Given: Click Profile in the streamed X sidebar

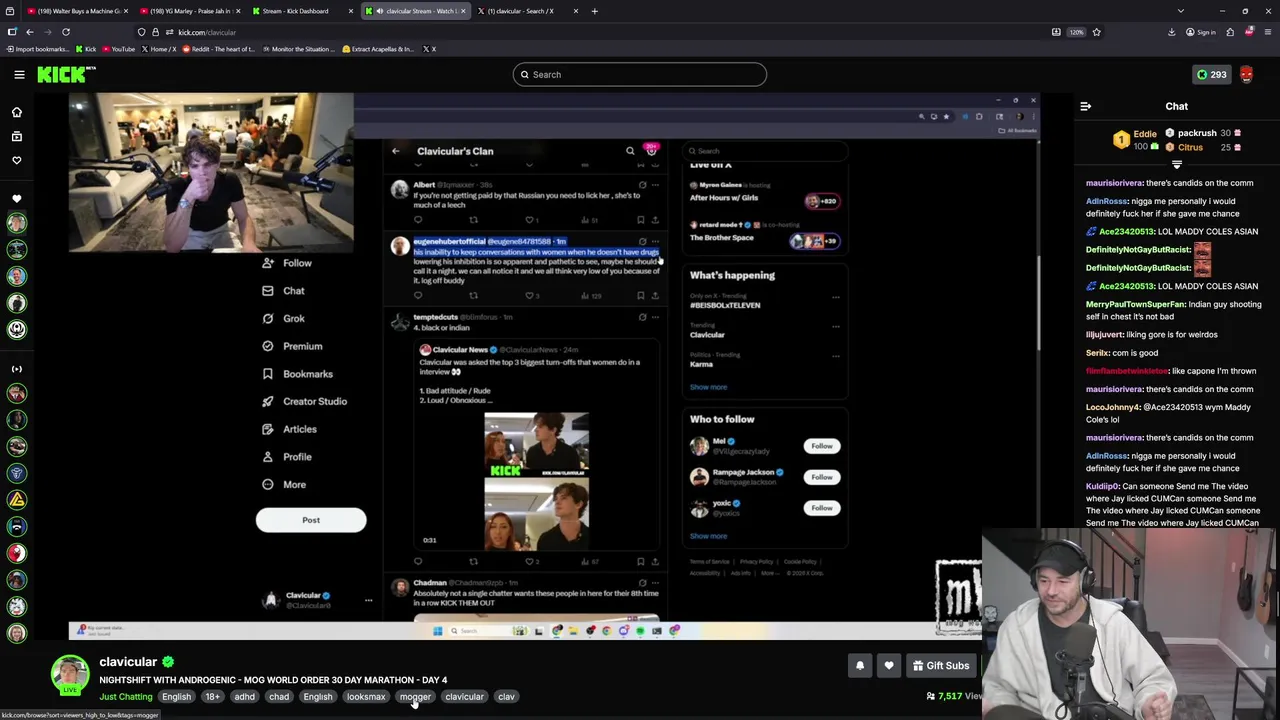Looking at the screenshot, I should pyautogui.click(x=288, y=457).
